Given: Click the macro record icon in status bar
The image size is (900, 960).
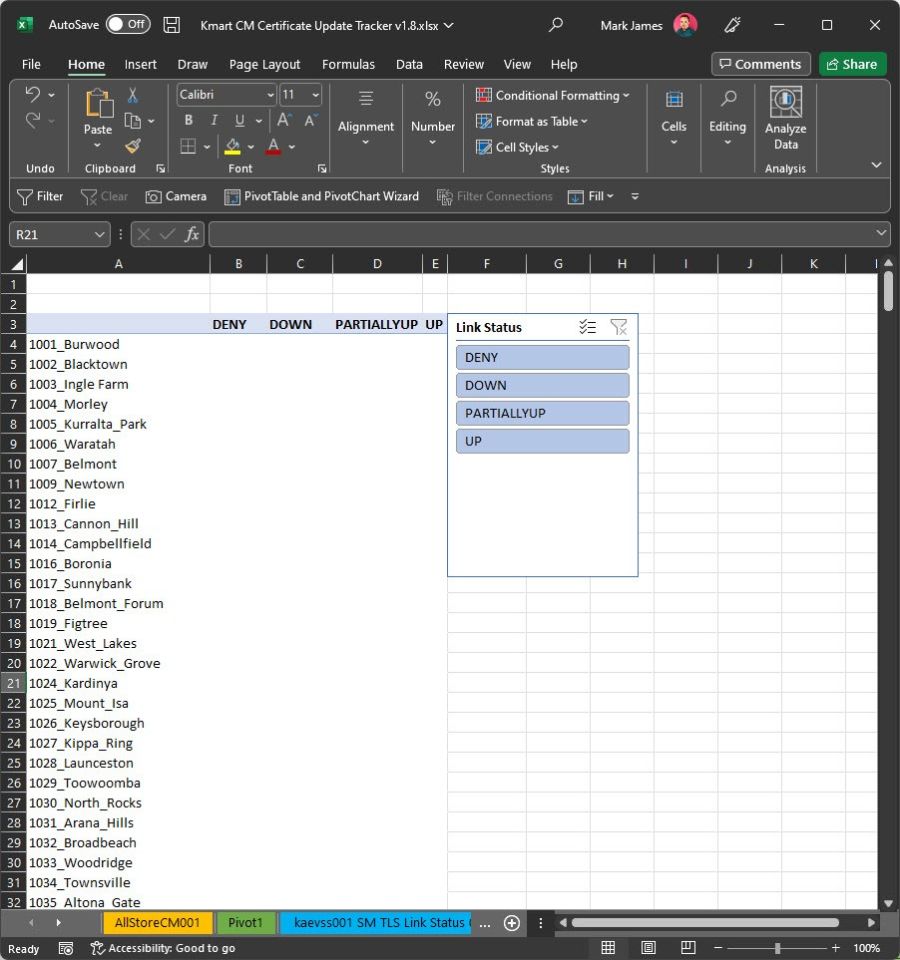Looking at the screenshot, I should pos(66,948).
